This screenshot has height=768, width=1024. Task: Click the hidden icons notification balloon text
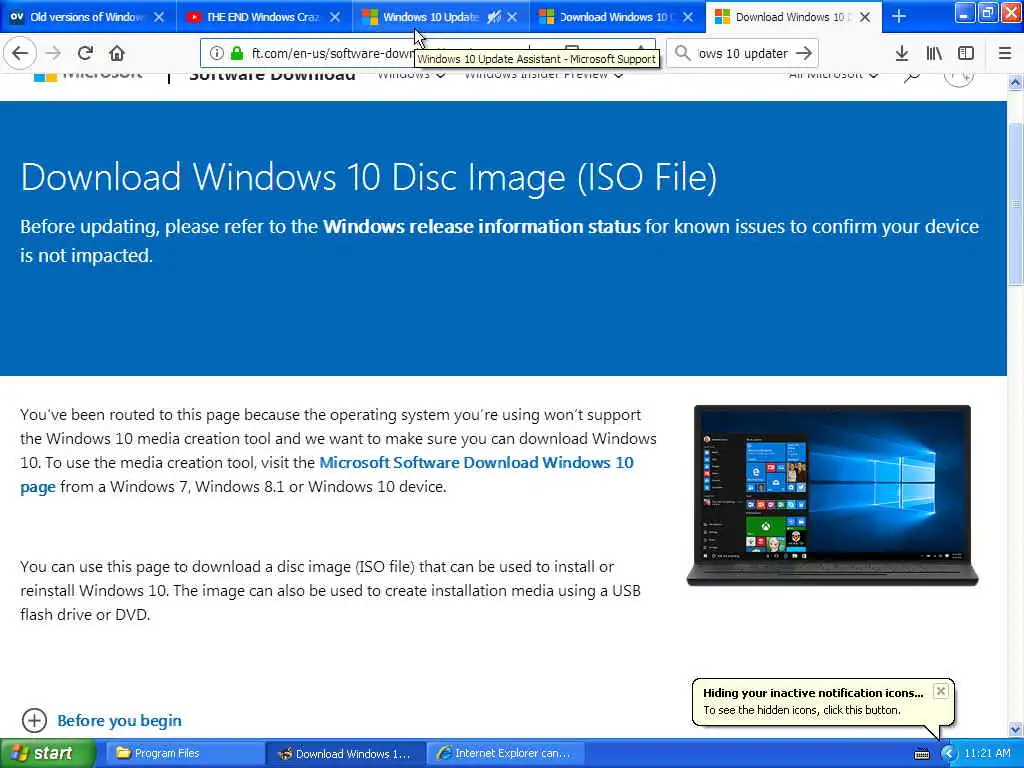(801, 710)
